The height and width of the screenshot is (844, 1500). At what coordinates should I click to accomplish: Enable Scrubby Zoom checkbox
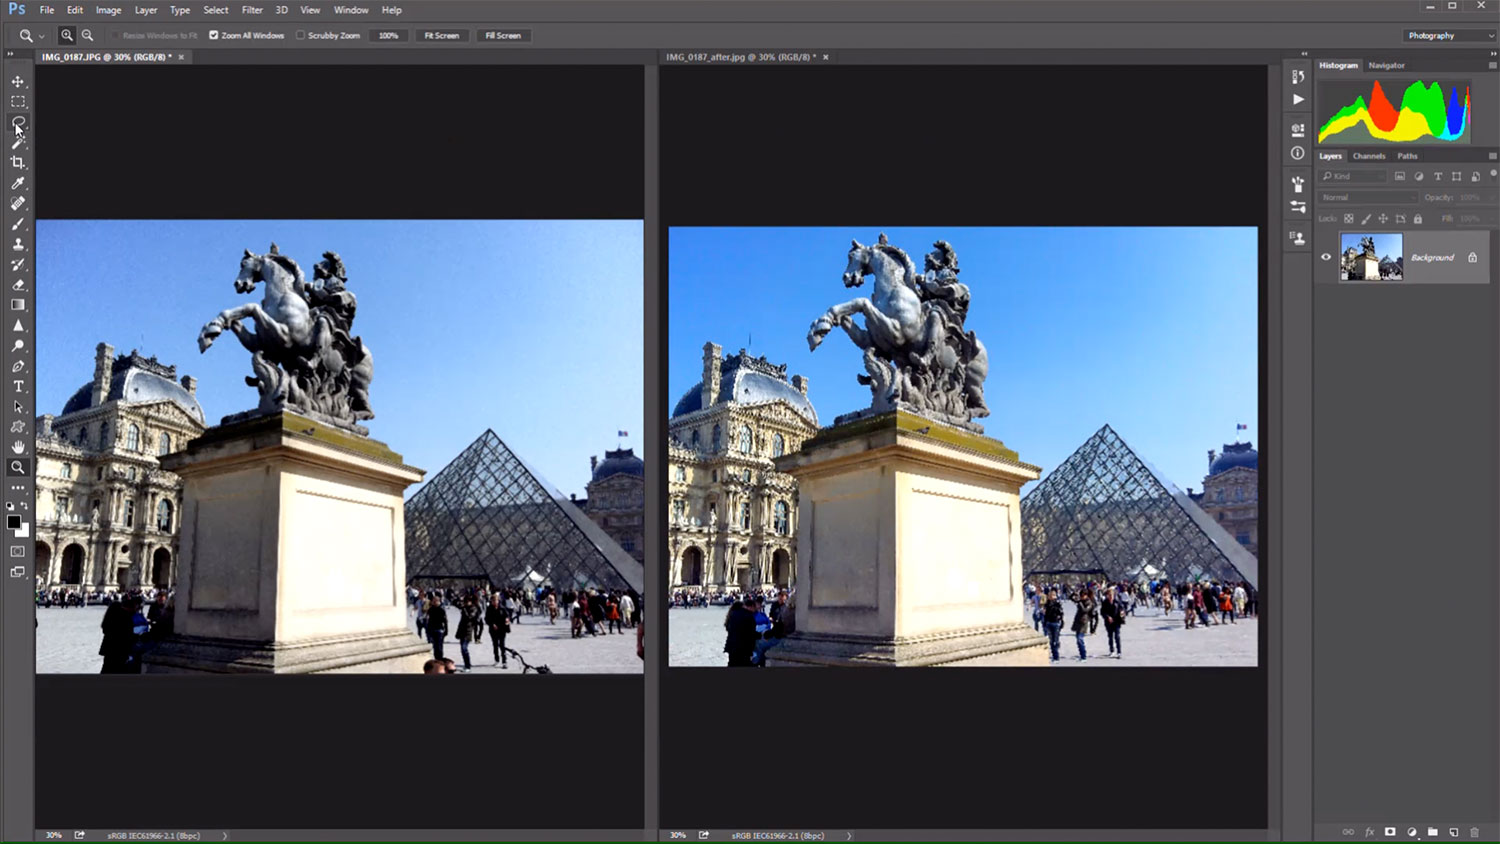(x=300, y=35)
